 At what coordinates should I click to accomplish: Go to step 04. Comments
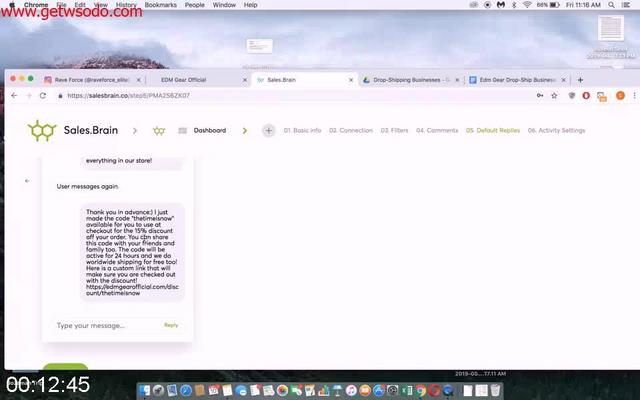(x=437, y=131)
